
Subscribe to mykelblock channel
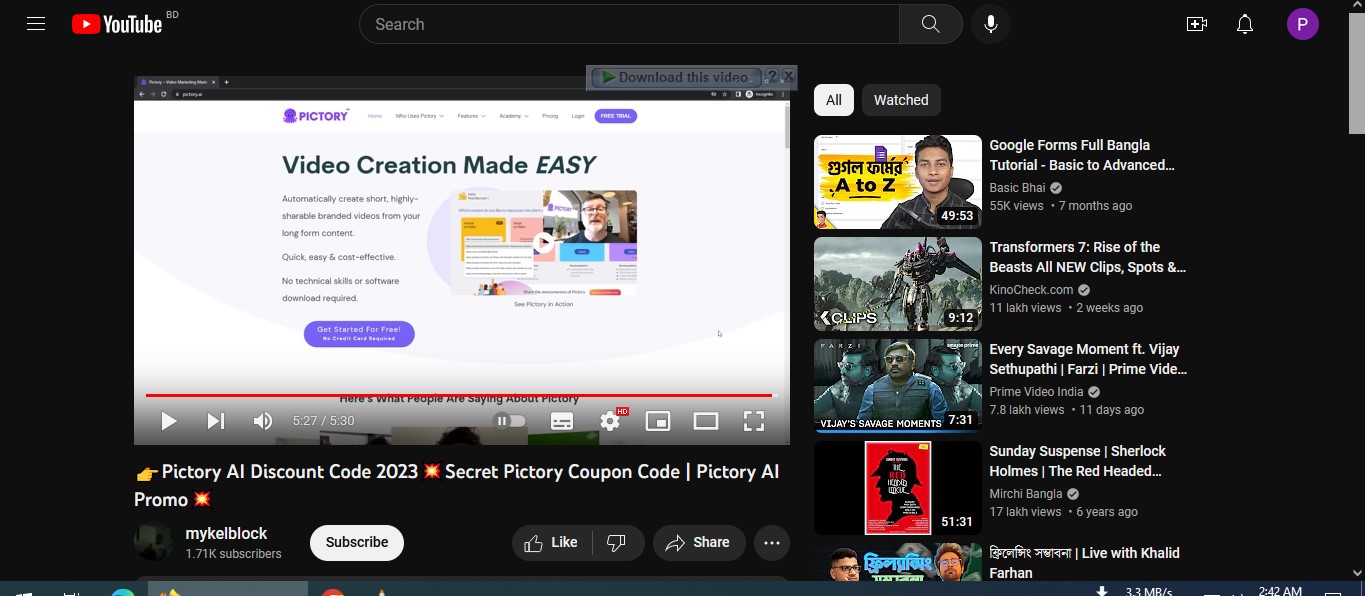357,543
